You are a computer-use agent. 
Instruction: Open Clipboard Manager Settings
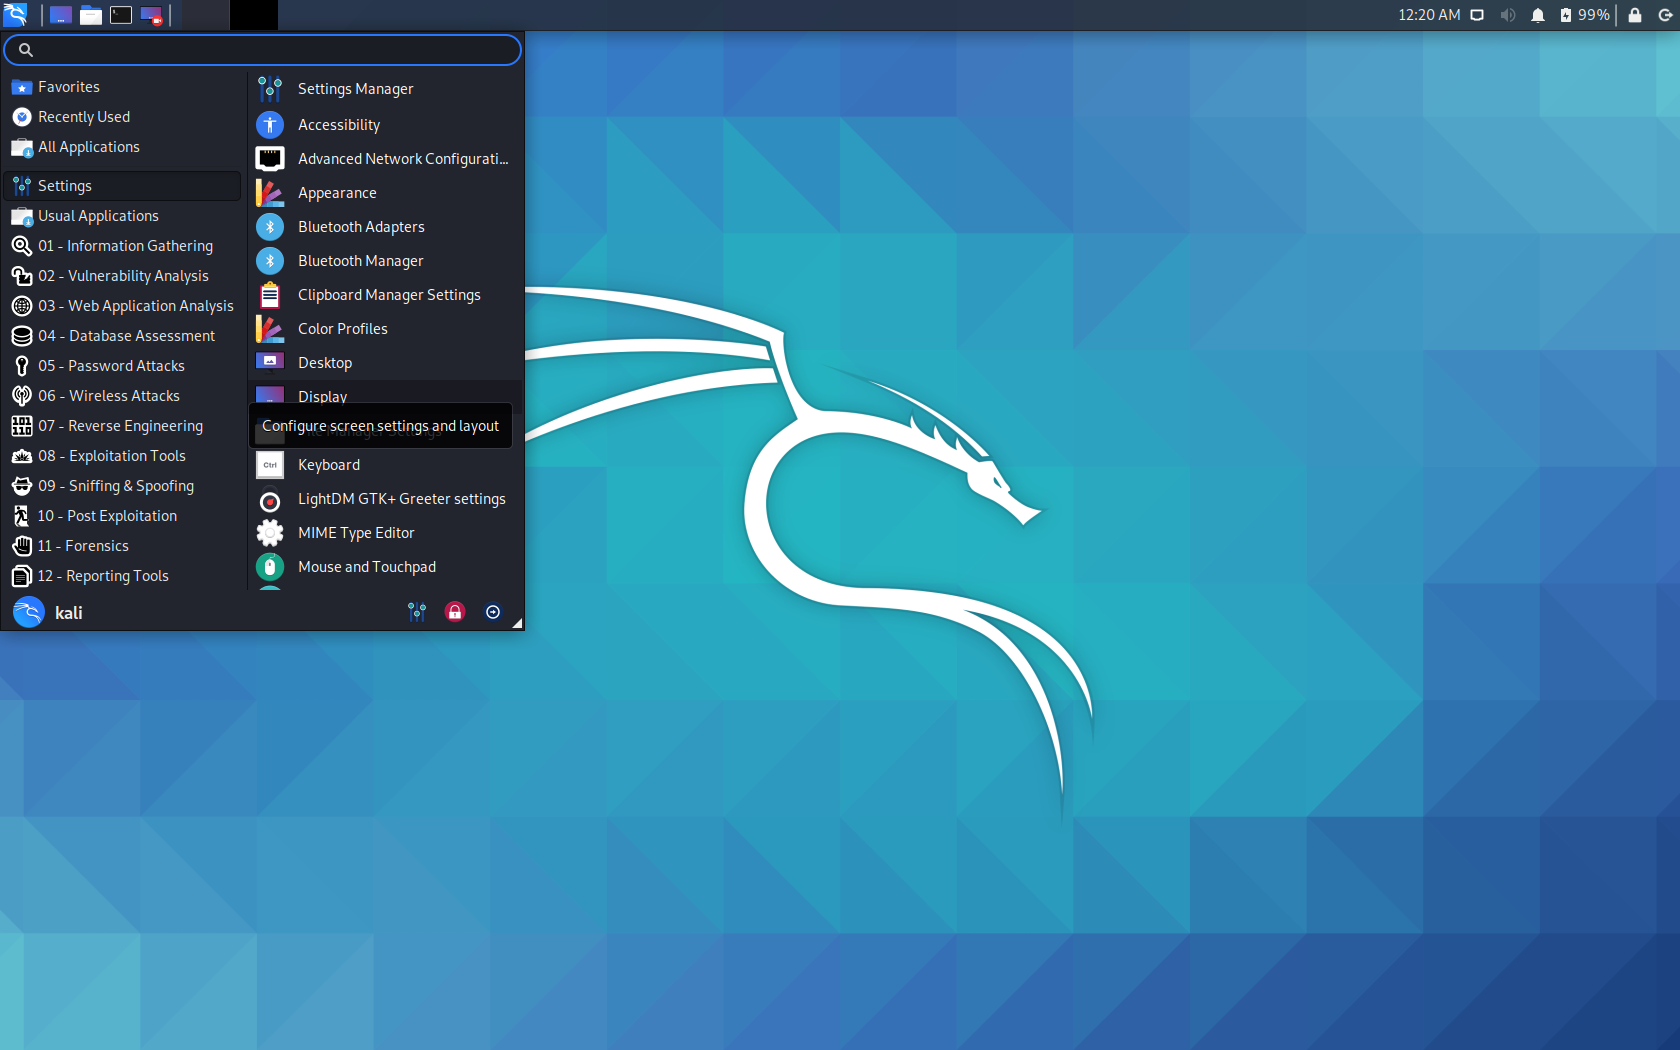point(389,294)
